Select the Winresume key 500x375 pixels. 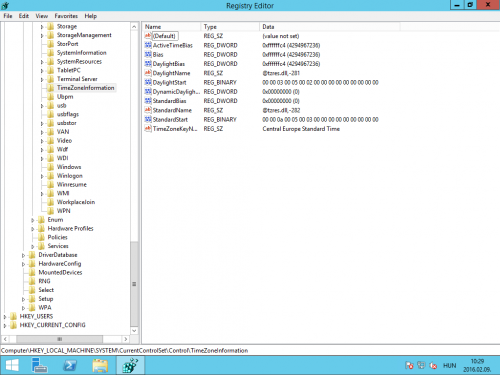[x=72, y=185]
